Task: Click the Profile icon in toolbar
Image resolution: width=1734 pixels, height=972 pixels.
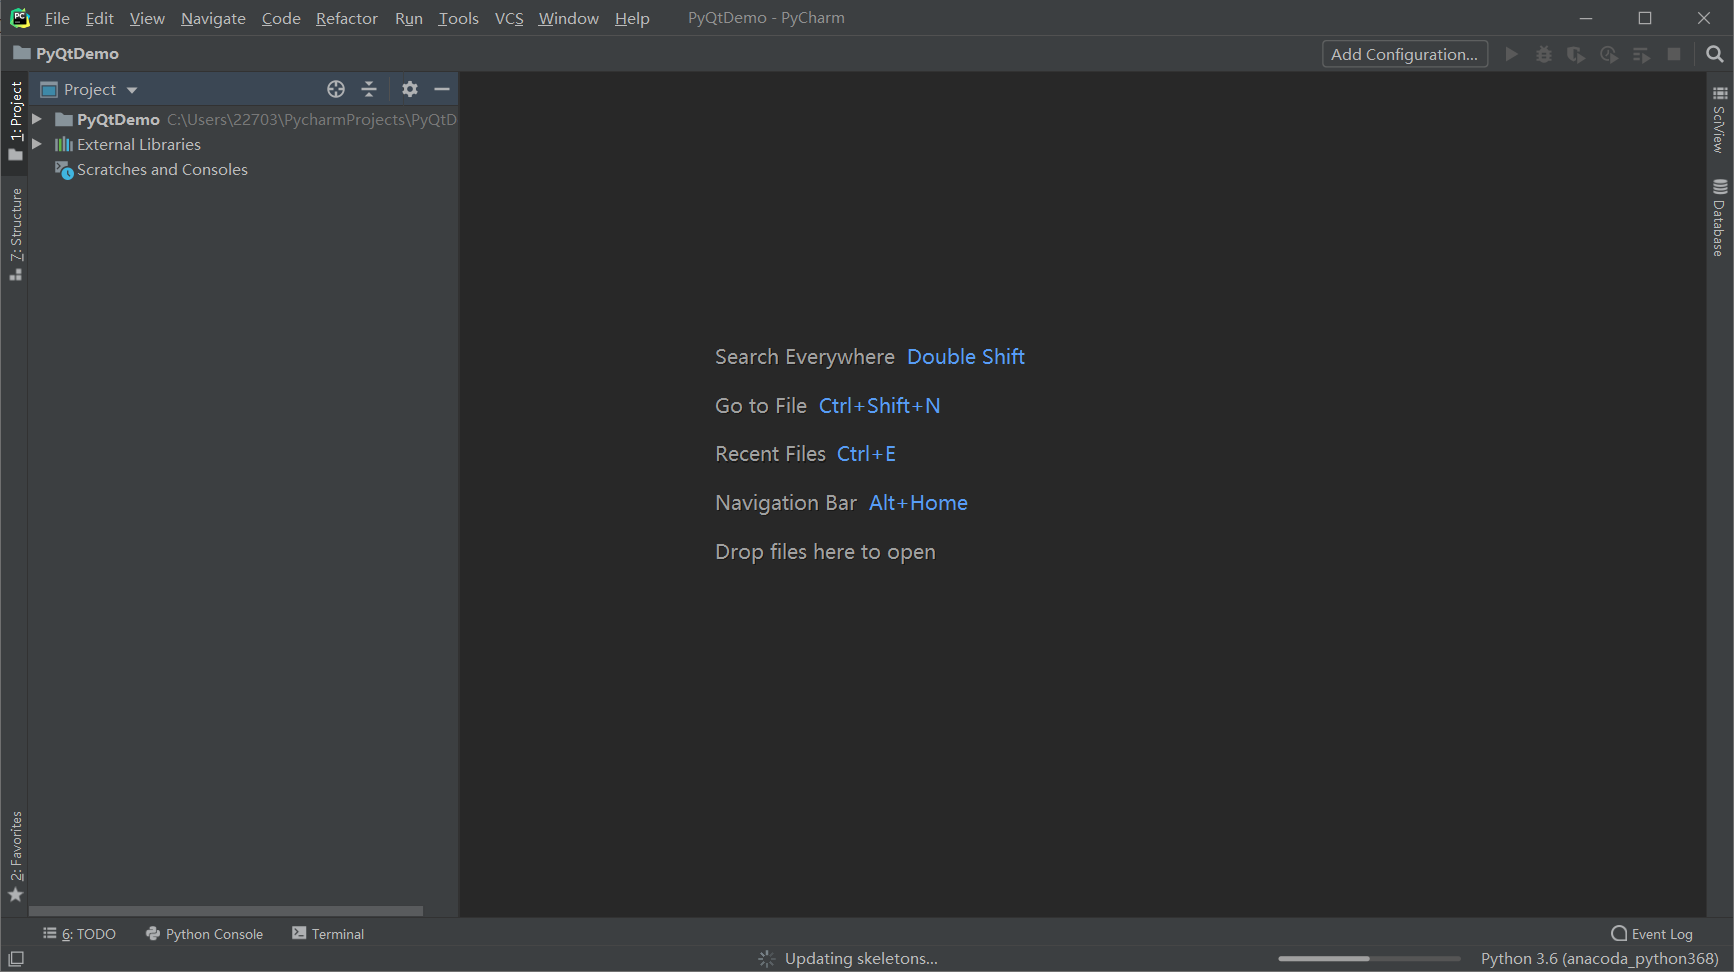Action: [1609, 54]
